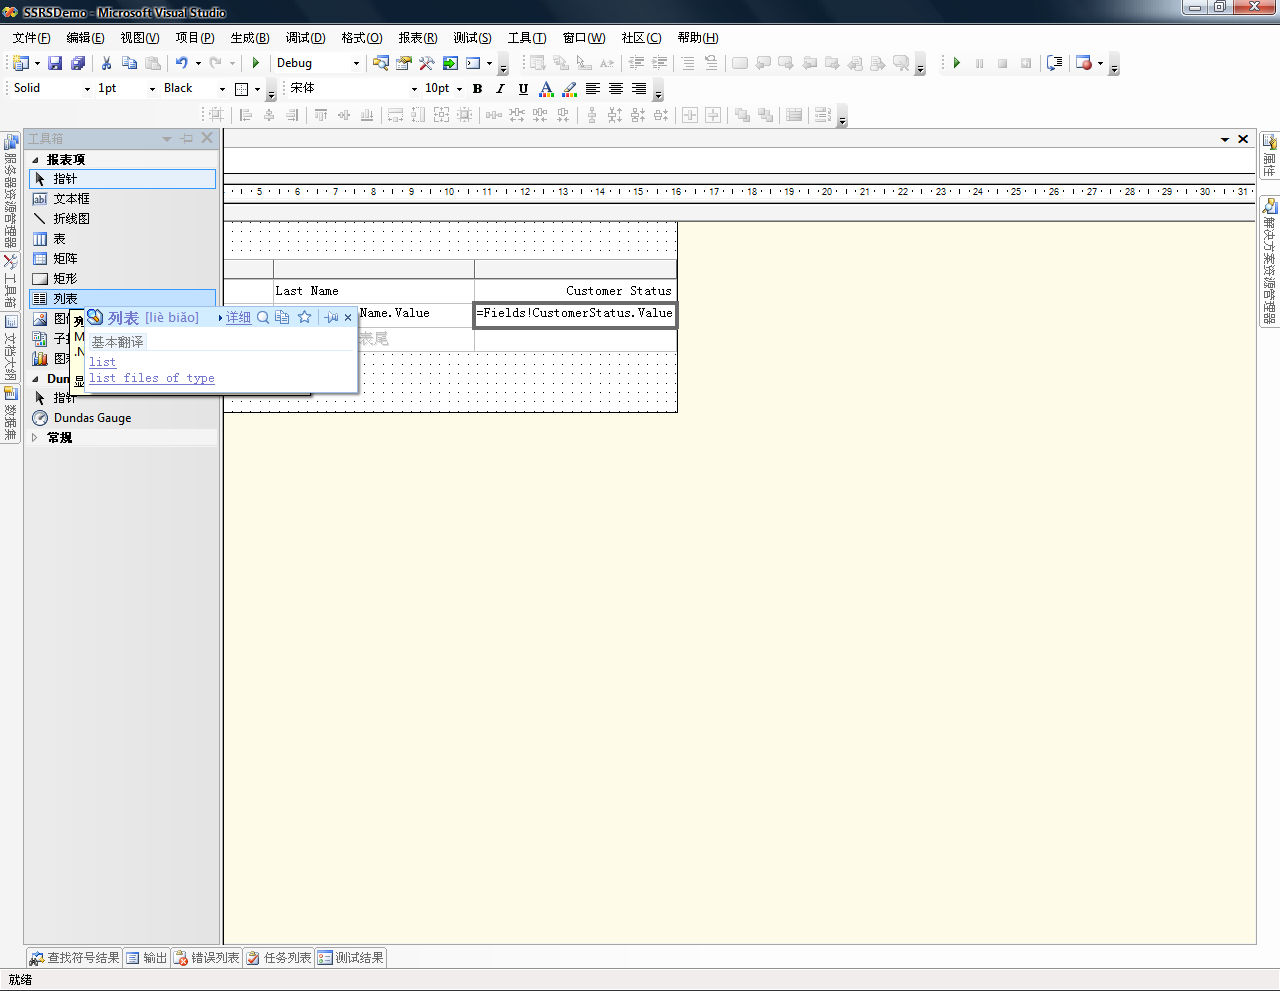The height and width of the screenshot is (991, 1280).
Task: Open the 帮助(H) menu
Action: pos(698,38)
